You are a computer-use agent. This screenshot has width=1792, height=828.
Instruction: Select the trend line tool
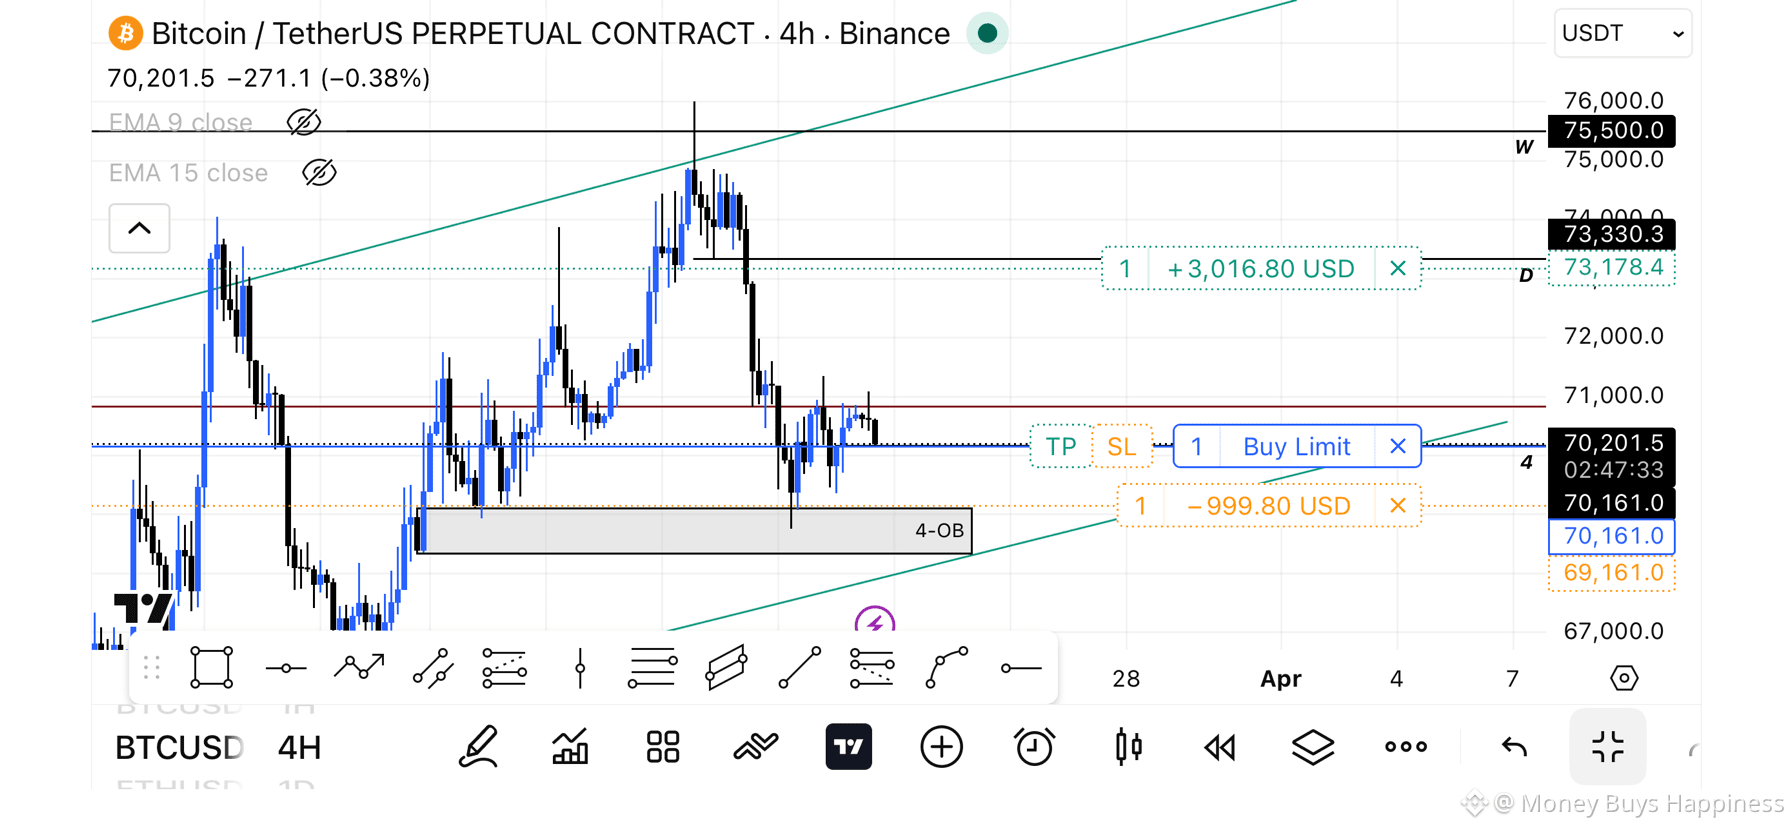[431, 668]
